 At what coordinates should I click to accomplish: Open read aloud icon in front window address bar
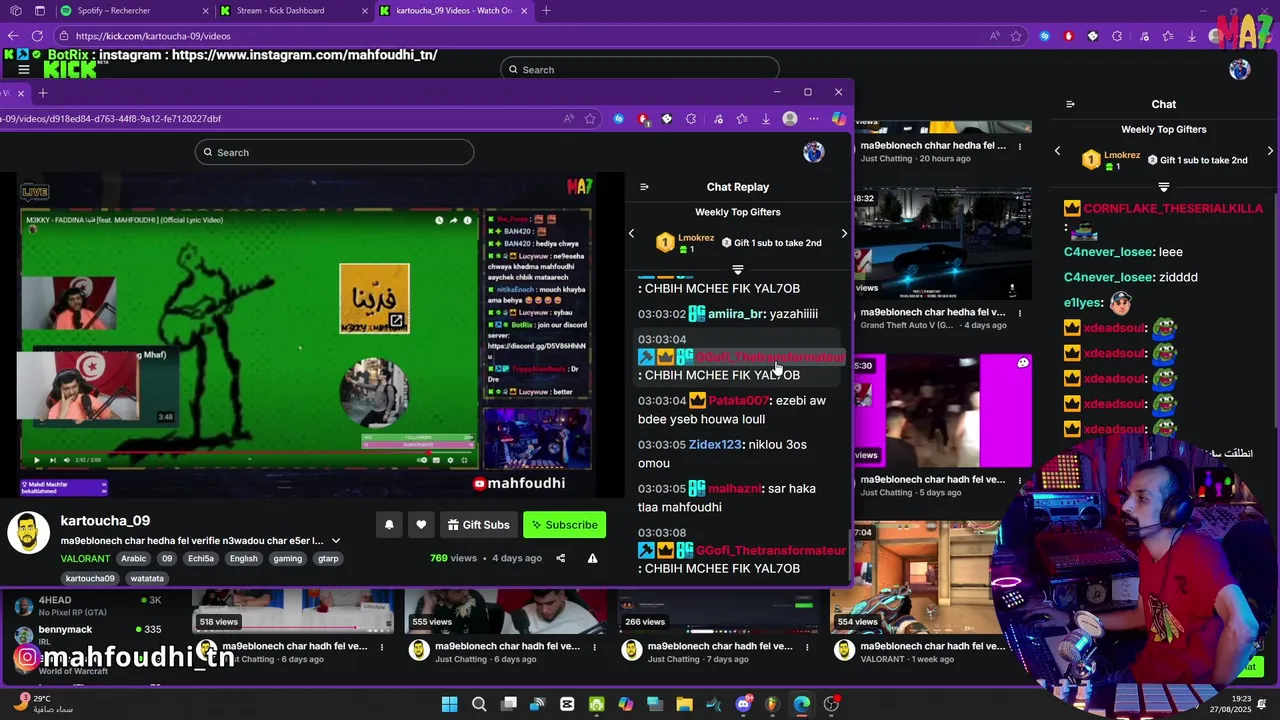pos(568,118)
